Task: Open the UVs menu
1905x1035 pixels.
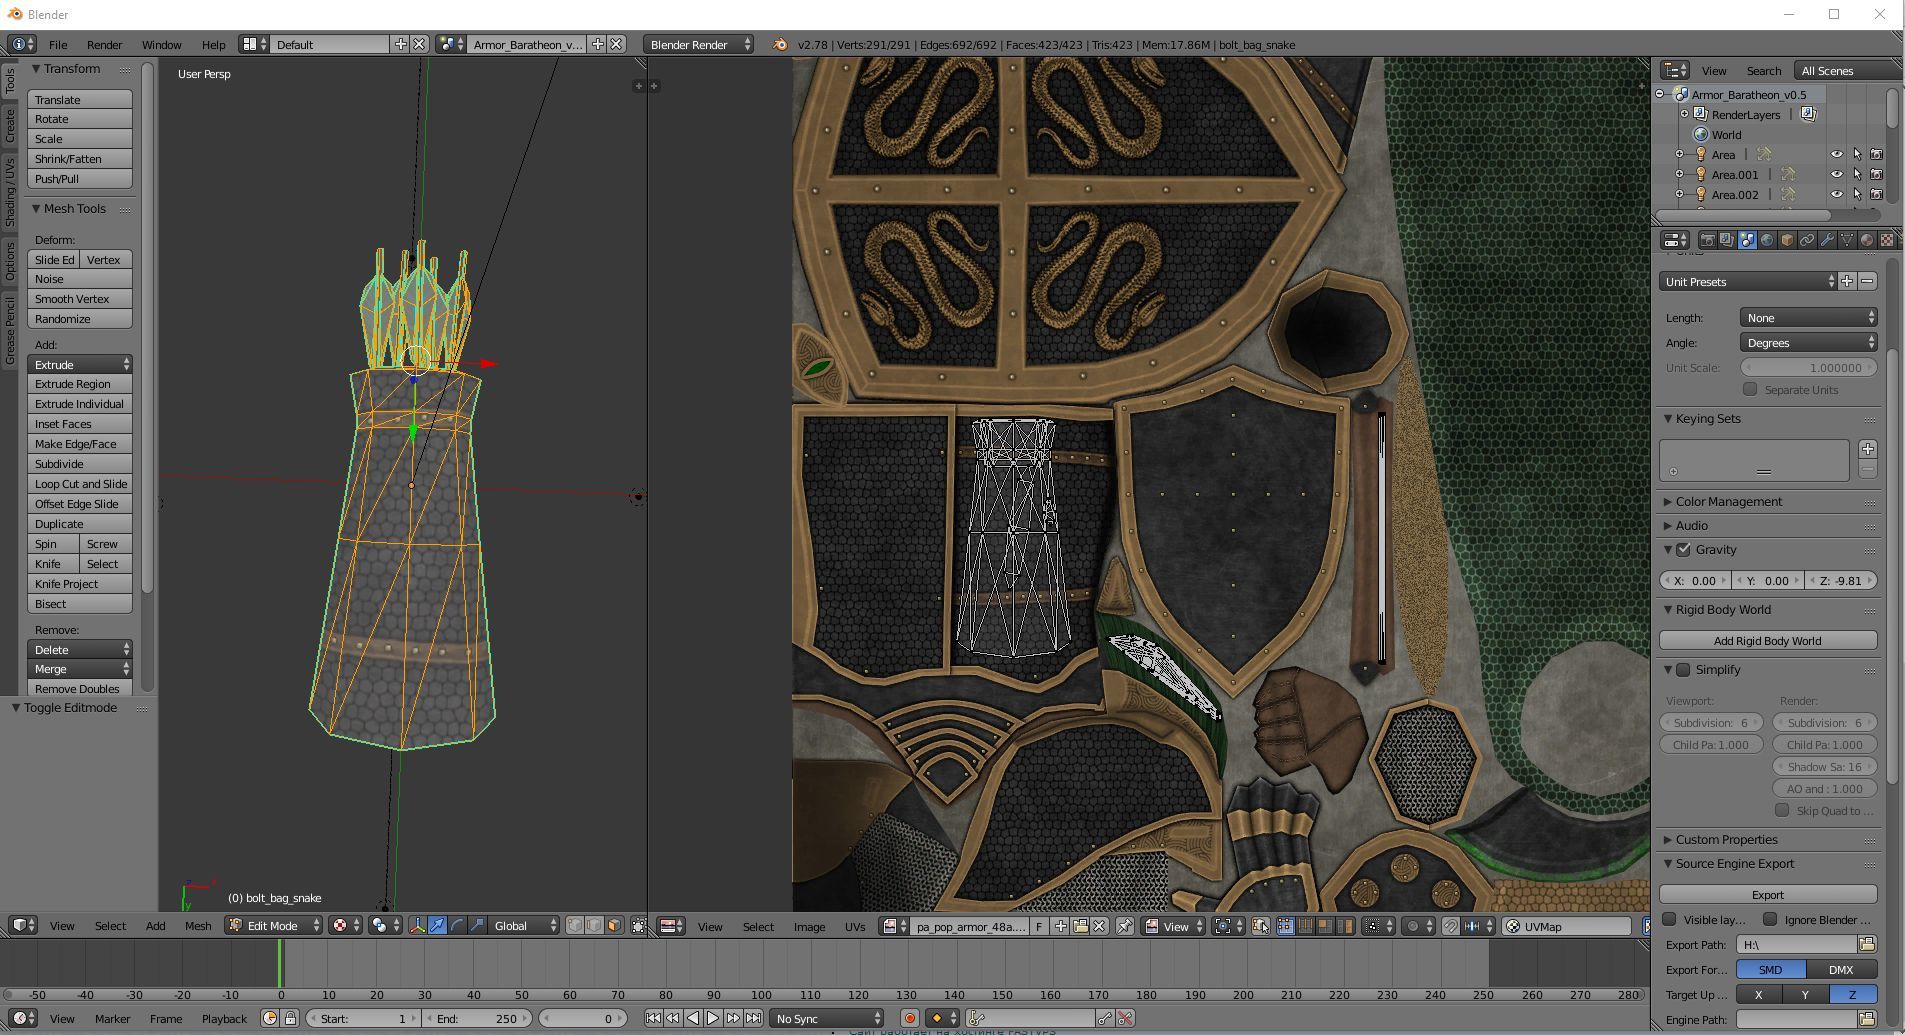Action: point(854,926)
